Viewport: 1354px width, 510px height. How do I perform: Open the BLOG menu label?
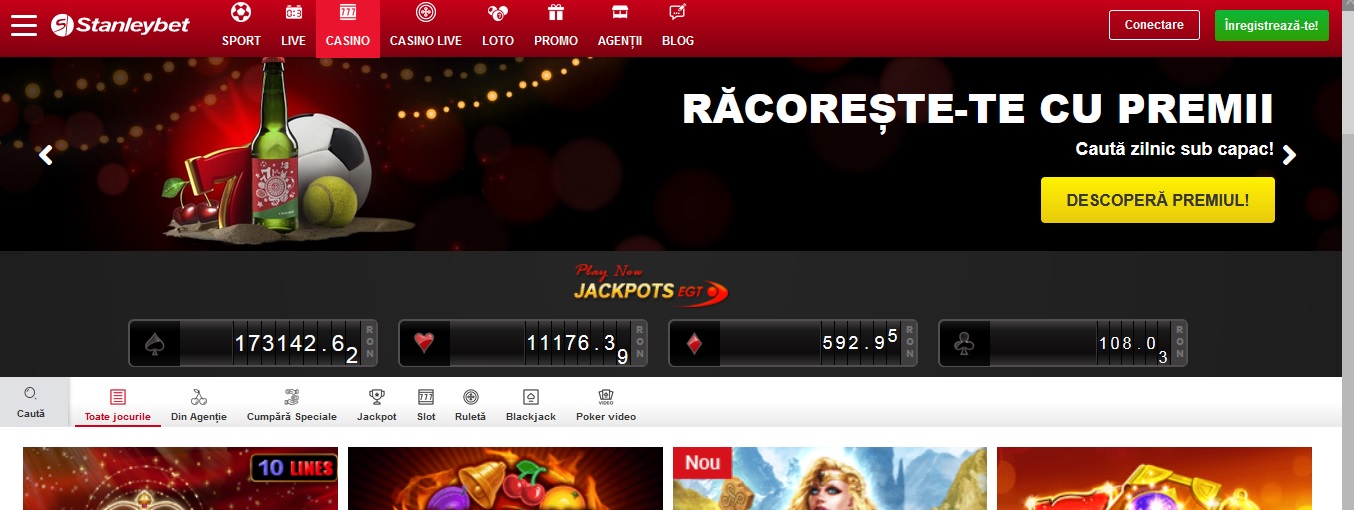tap(678, 41)
